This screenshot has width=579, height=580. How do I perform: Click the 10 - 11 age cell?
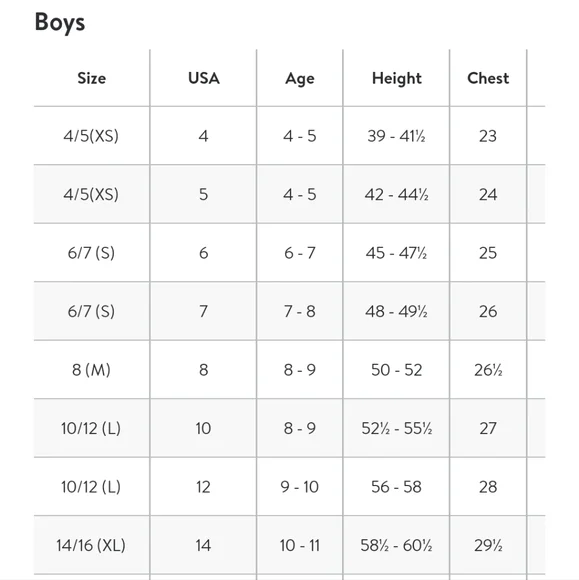click(300, 545)
